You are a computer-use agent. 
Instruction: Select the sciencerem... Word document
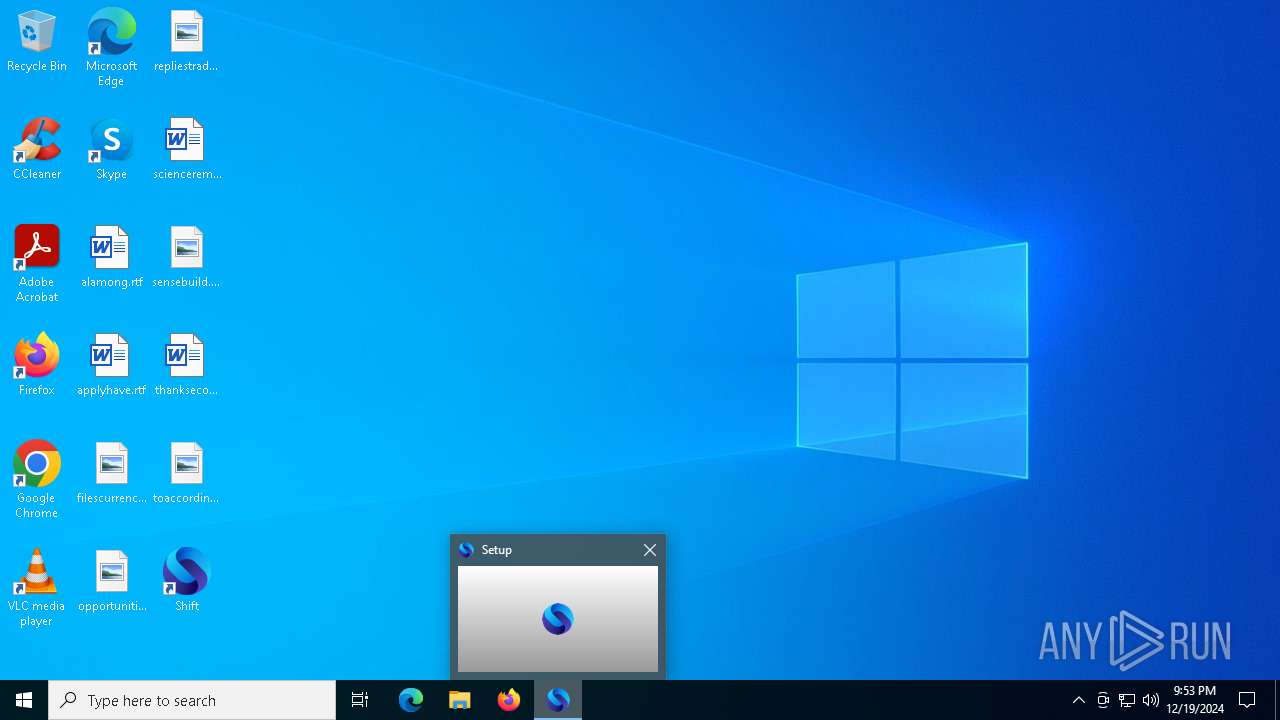point(186,149)
